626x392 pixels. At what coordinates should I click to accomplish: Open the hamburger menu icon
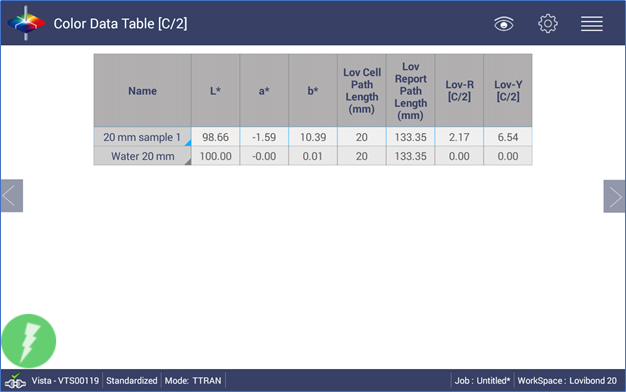point(592,24)
